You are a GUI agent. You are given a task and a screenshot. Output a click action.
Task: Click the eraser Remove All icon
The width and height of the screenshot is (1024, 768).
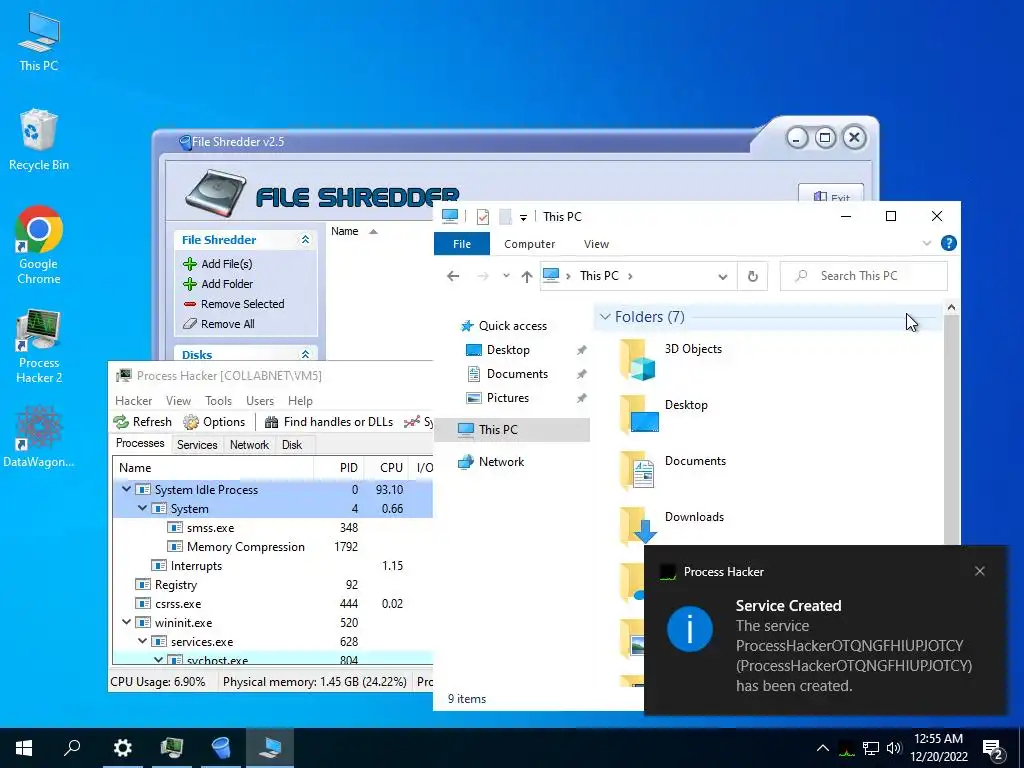click(x=190, y=324)
